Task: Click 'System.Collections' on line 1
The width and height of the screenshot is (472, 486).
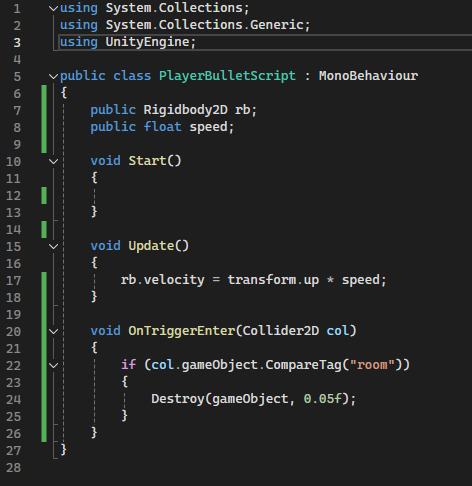Action: [x=174, y=8]
